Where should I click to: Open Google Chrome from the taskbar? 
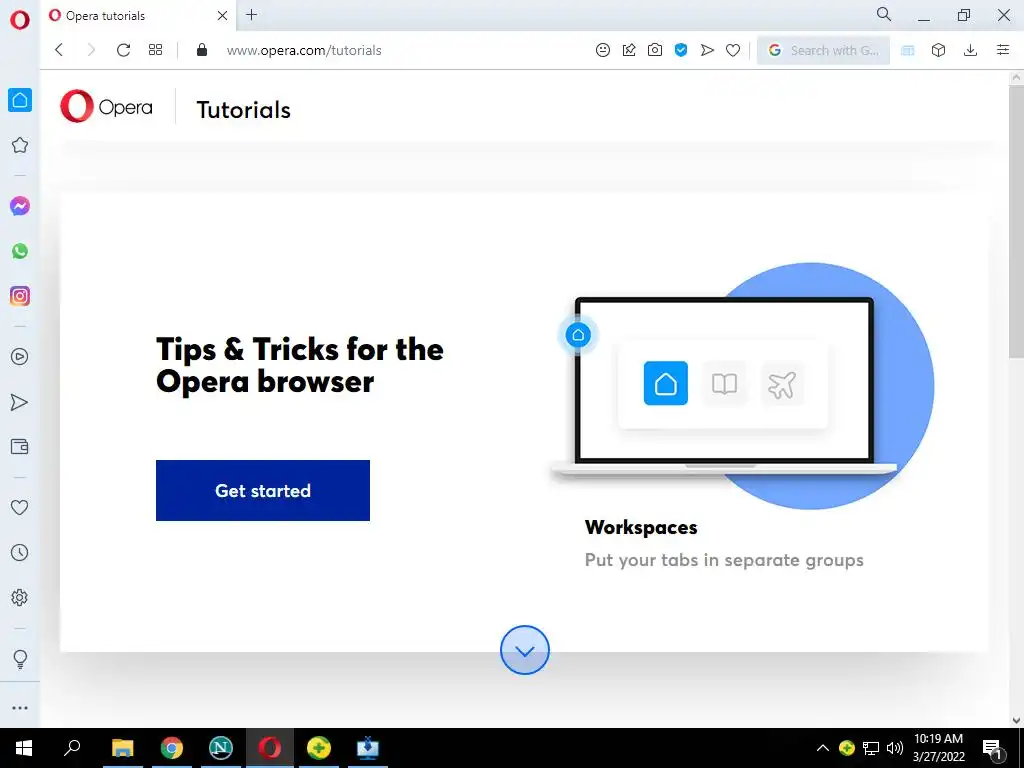pos(172,748)
